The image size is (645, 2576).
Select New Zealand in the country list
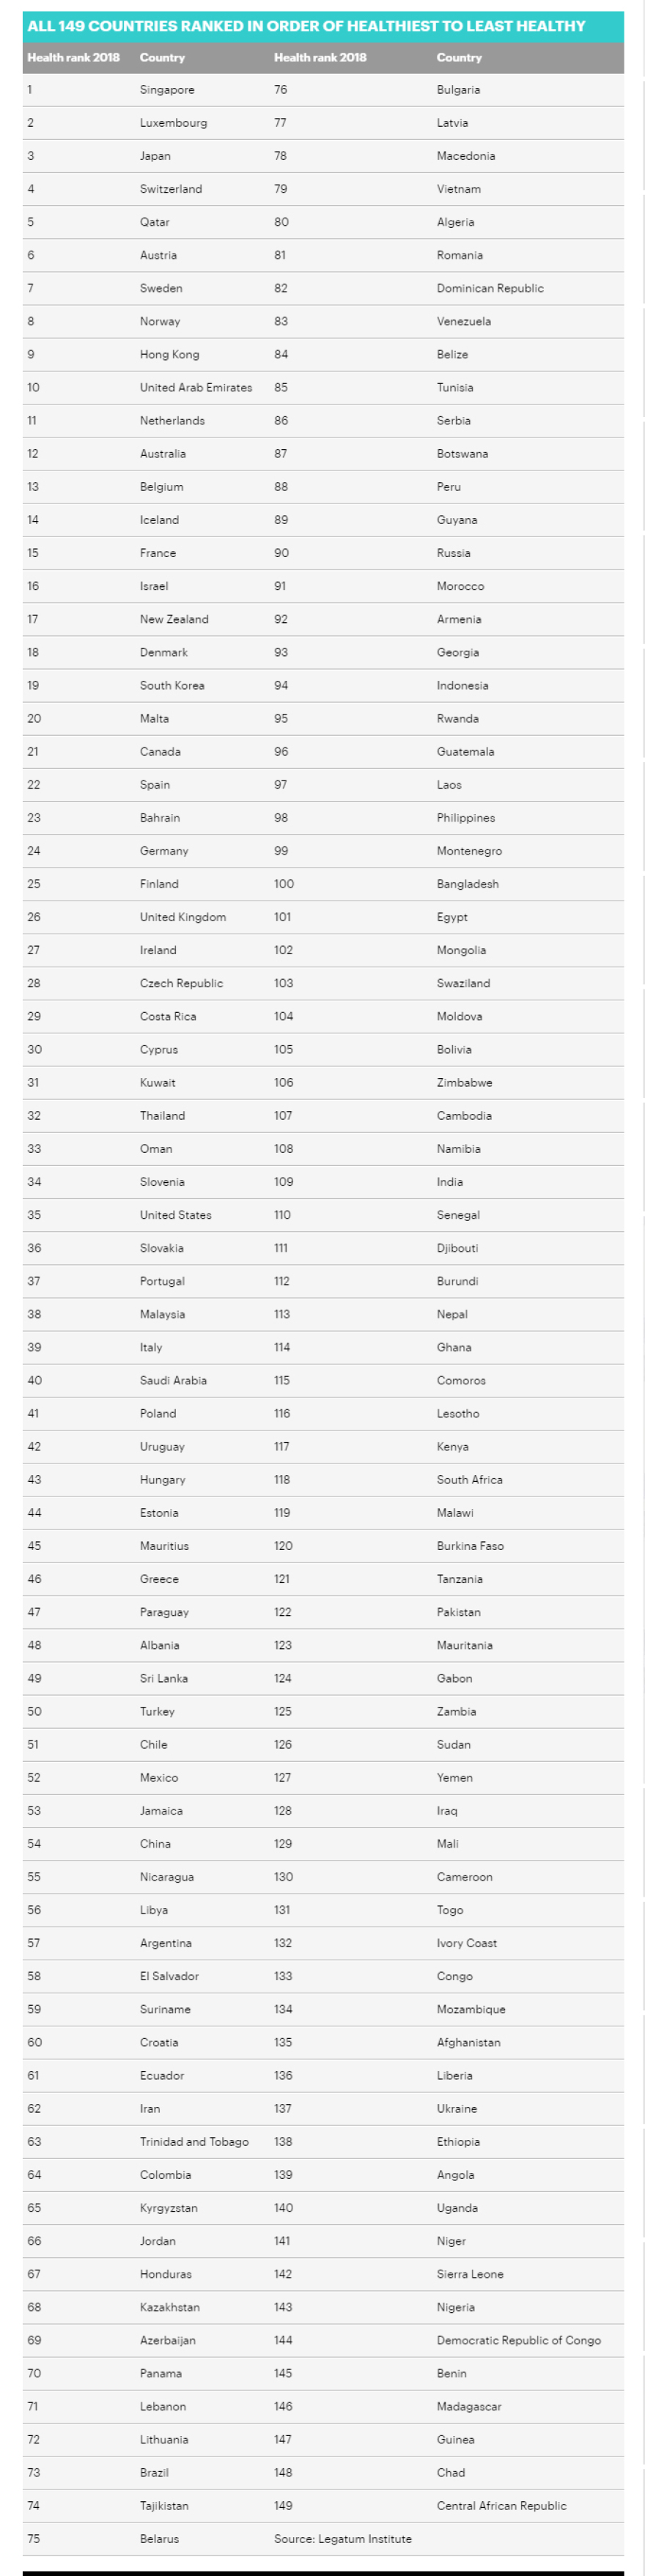[x=174, y=619]
